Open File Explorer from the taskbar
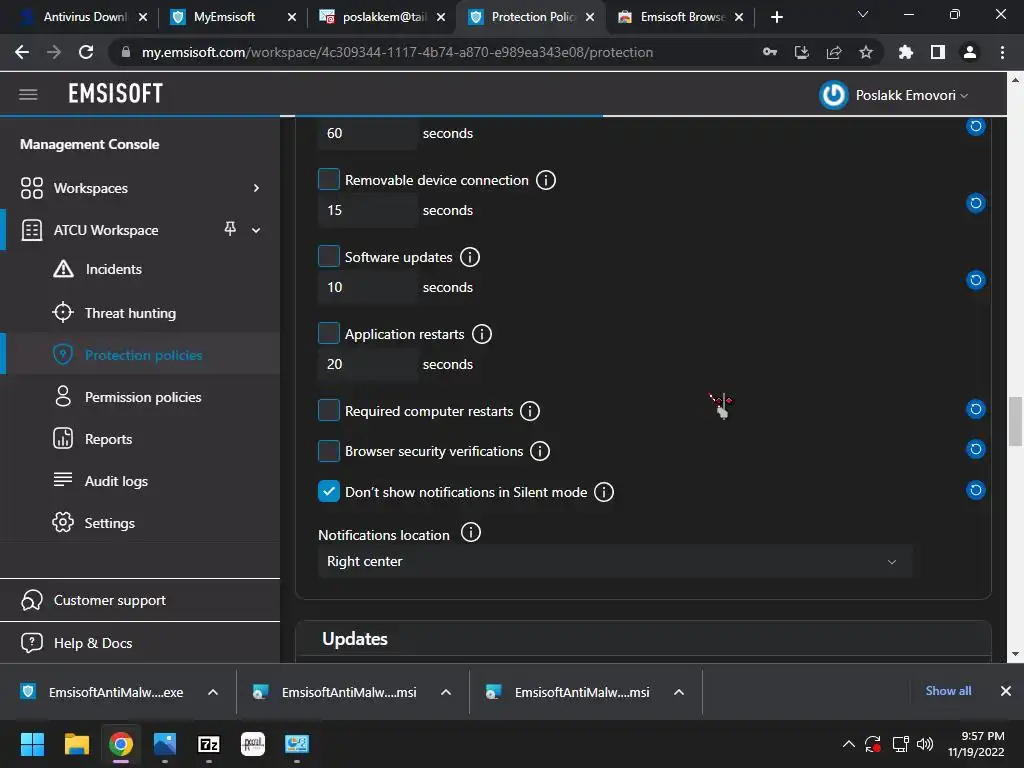The width and height of the screenshot is (1024, 768). click(x=76, y=744)
